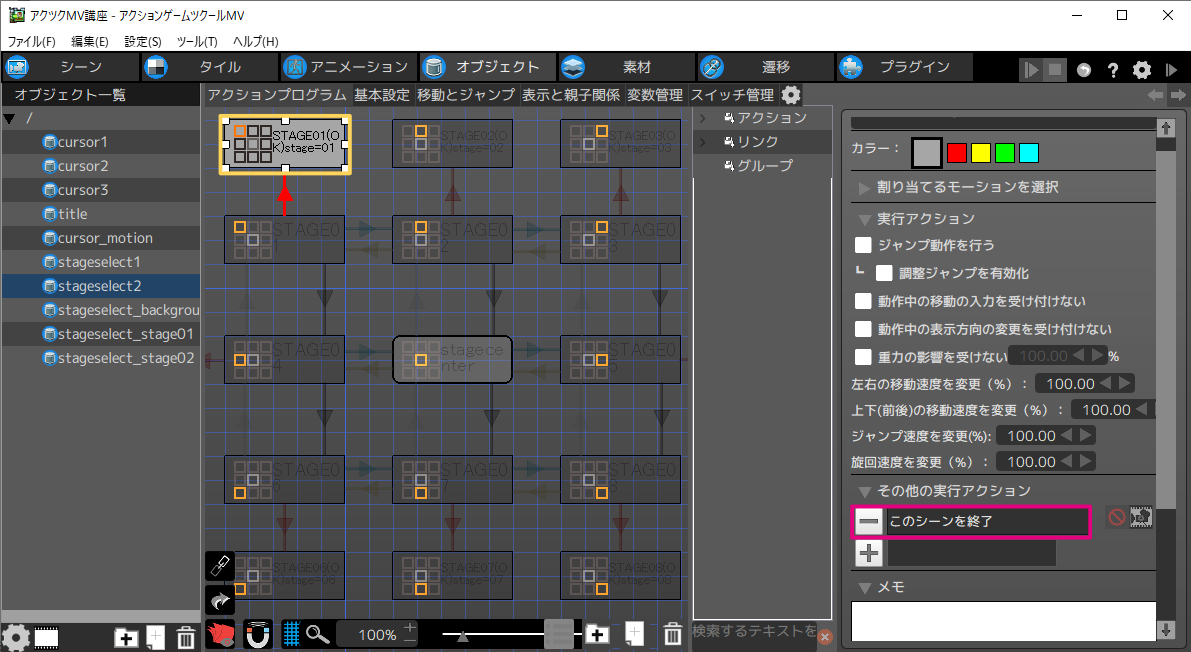Toggle the 重力の影響を受けない checkbox
The height and width of the screenshot is (652, 1191).
coord(863,357)
